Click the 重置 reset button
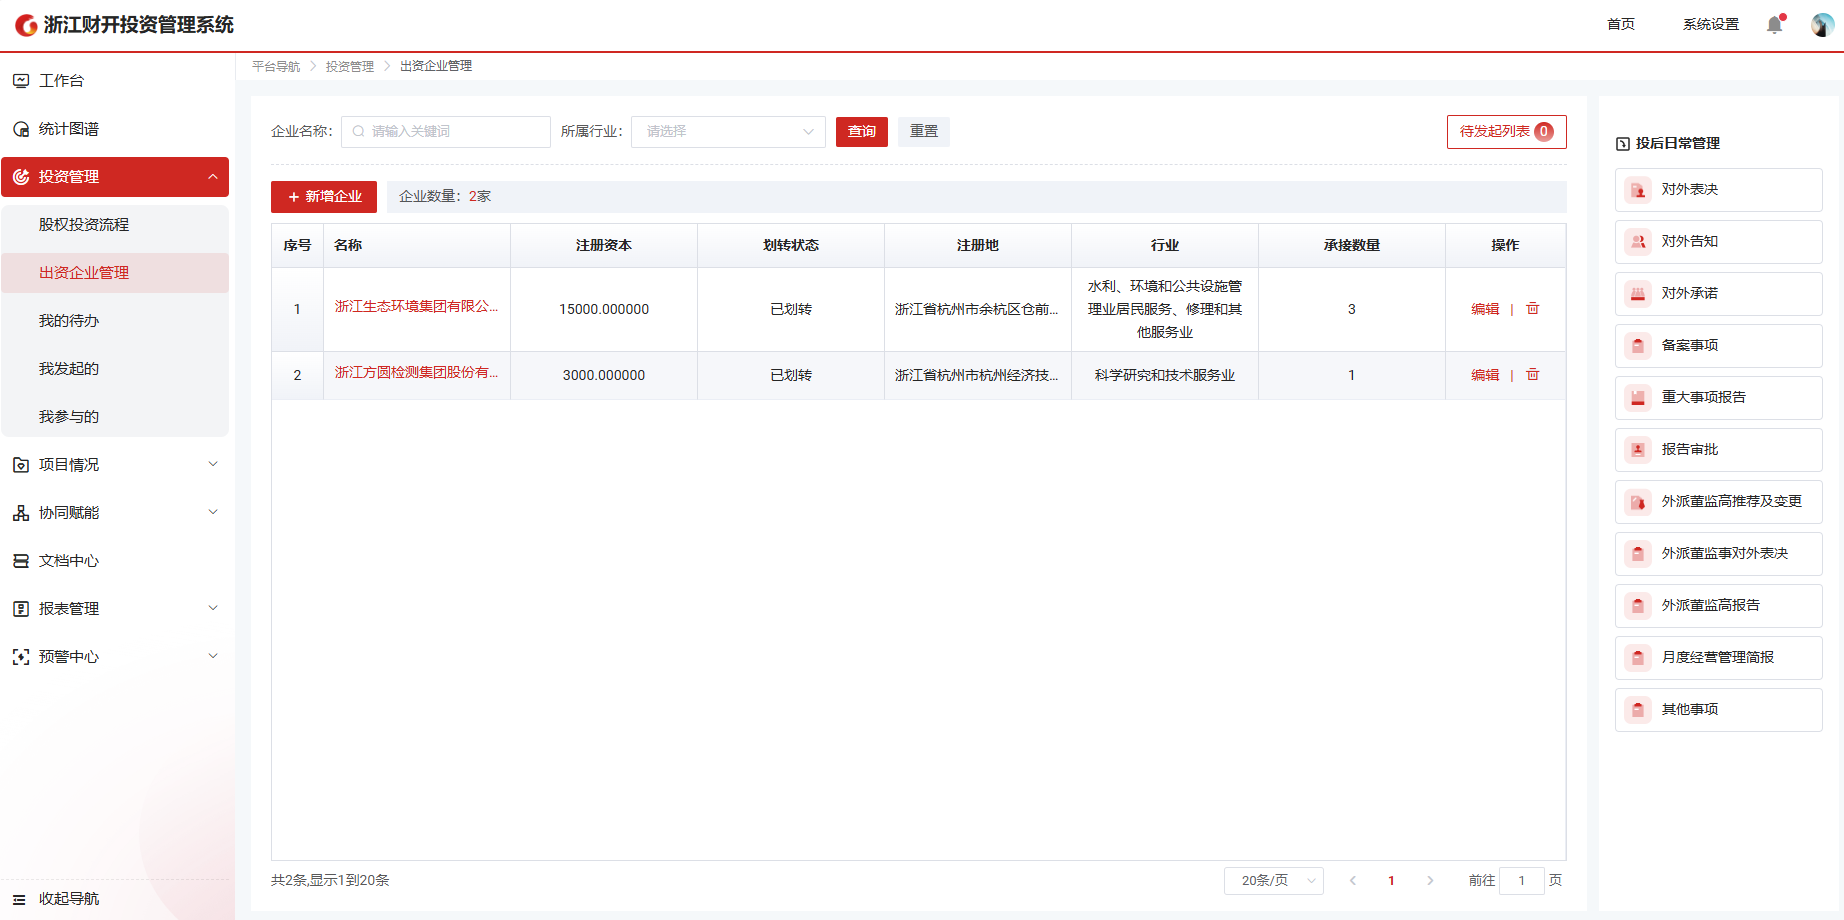 924,132
